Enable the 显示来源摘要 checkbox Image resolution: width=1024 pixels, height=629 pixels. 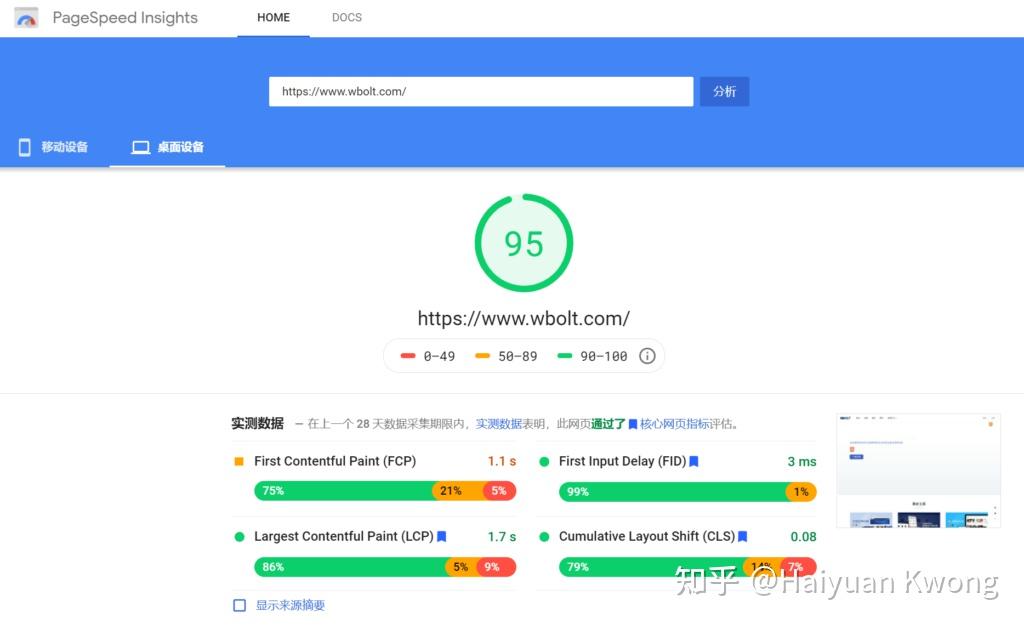click(x=240, y=605)
